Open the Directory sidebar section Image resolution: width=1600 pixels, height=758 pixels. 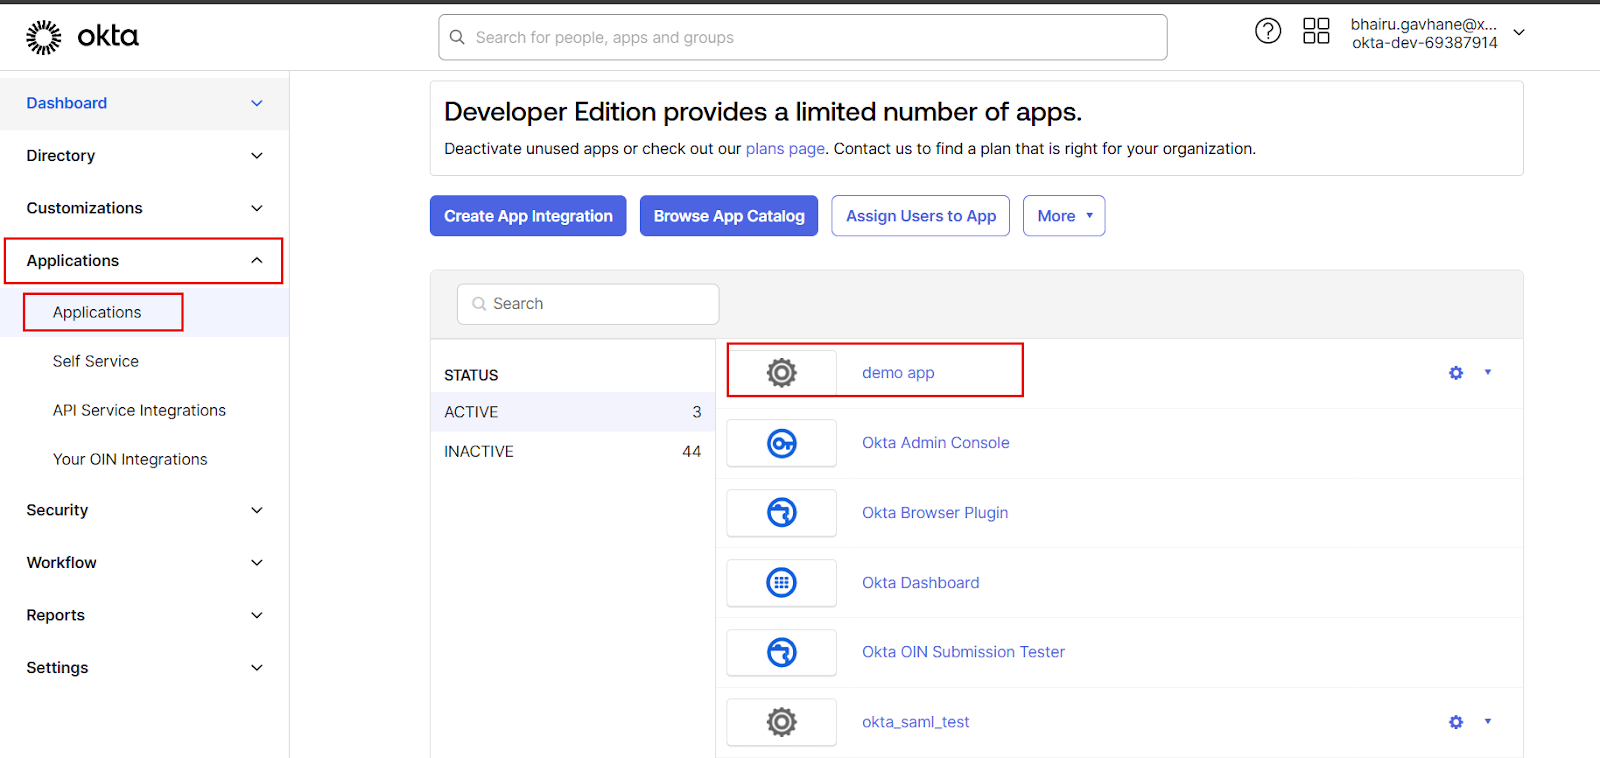[x=144, y=156]
